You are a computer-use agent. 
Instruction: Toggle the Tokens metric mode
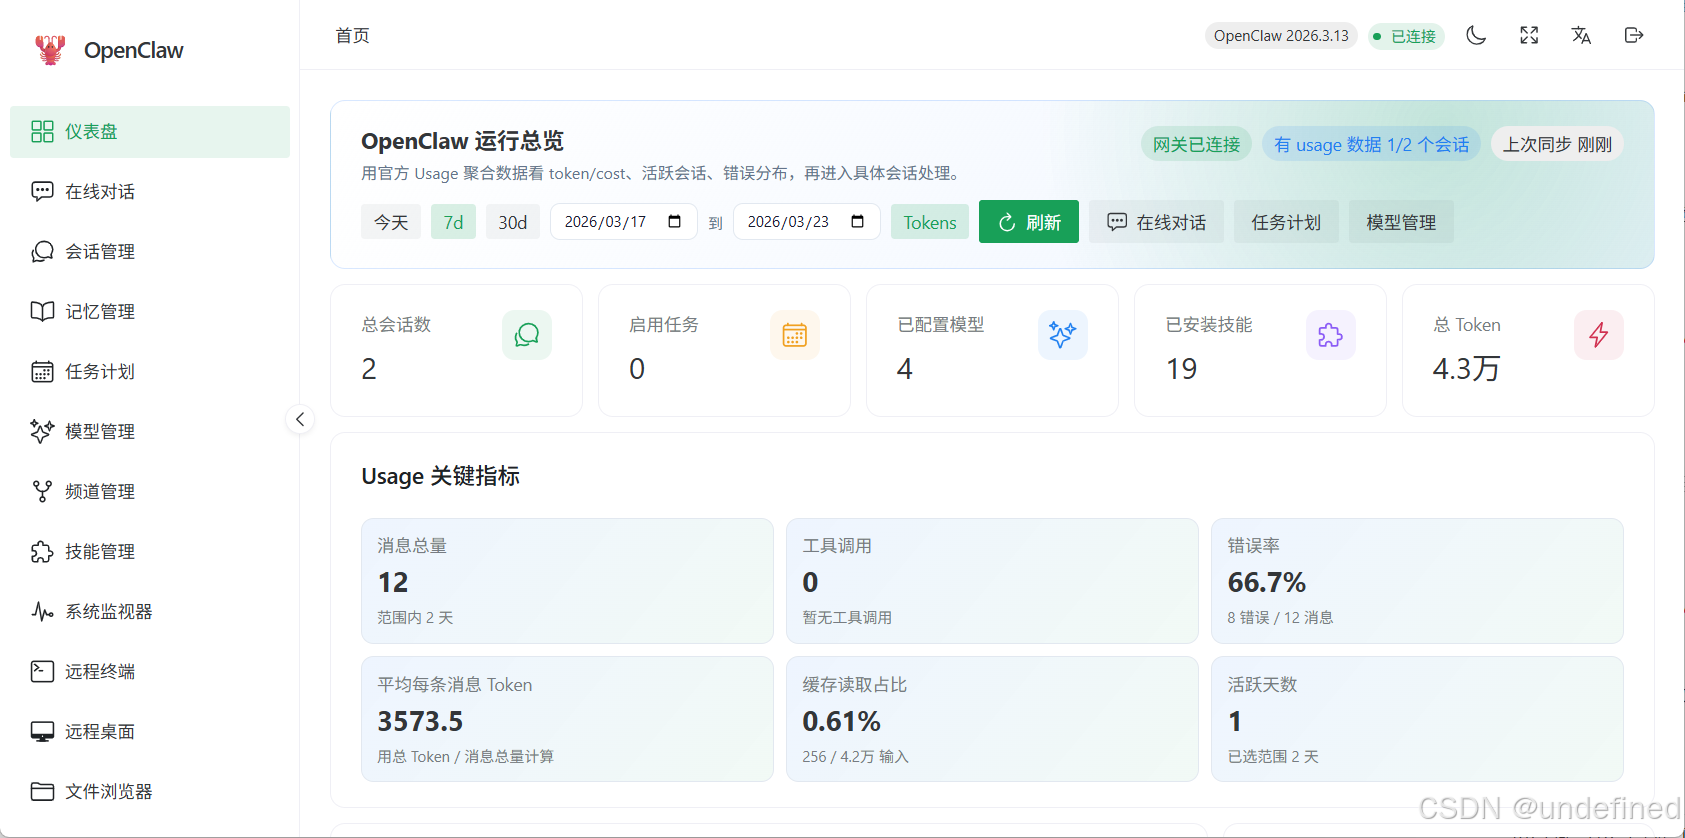click(930, 222)
